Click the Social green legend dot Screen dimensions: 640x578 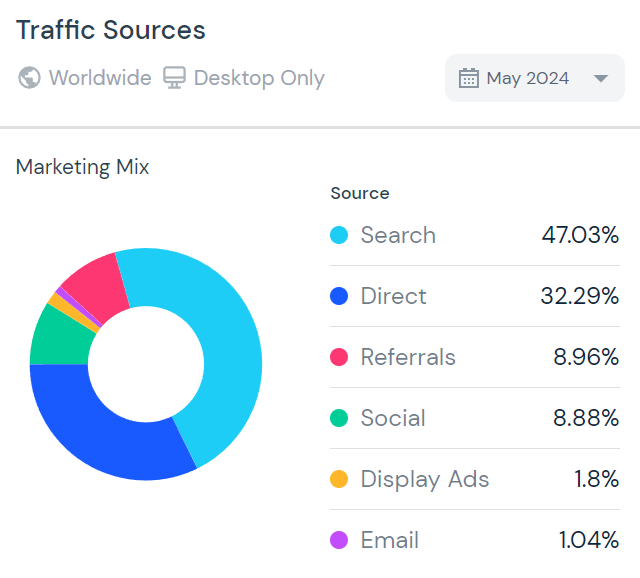[339, 419]
